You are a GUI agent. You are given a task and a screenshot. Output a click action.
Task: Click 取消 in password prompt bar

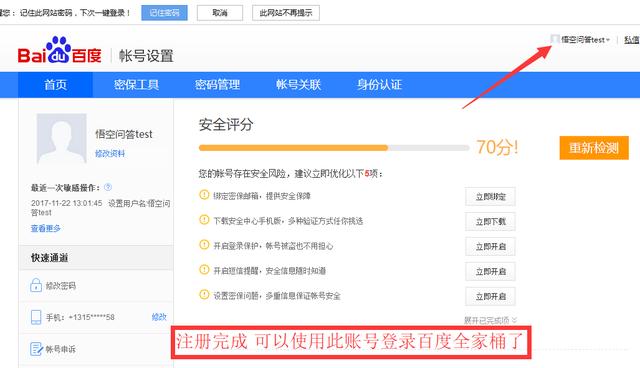[x=220, y=13]
